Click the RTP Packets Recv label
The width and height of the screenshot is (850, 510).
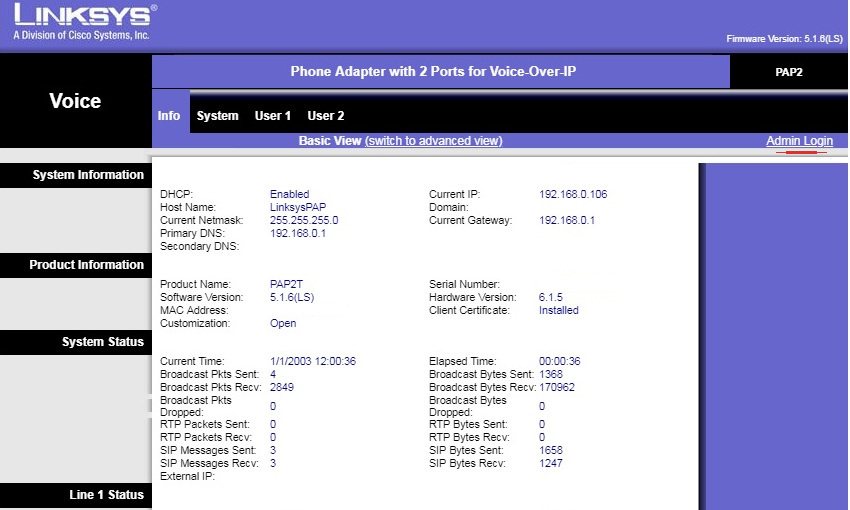(x=206, y=437)
